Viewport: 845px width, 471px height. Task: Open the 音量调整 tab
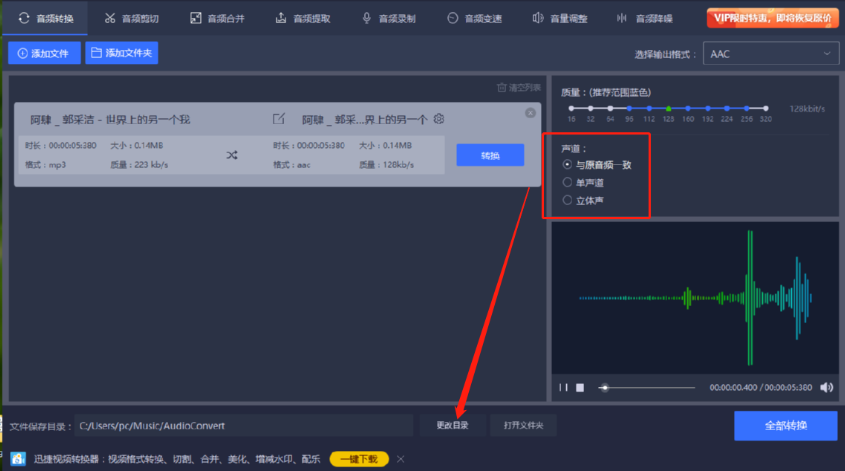click(560, 18)
